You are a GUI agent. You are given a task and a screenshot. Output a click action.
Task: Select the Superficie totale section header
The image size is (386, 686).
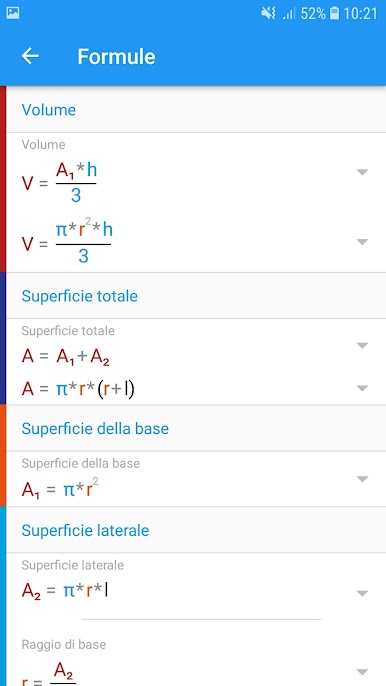coord(196,296)
